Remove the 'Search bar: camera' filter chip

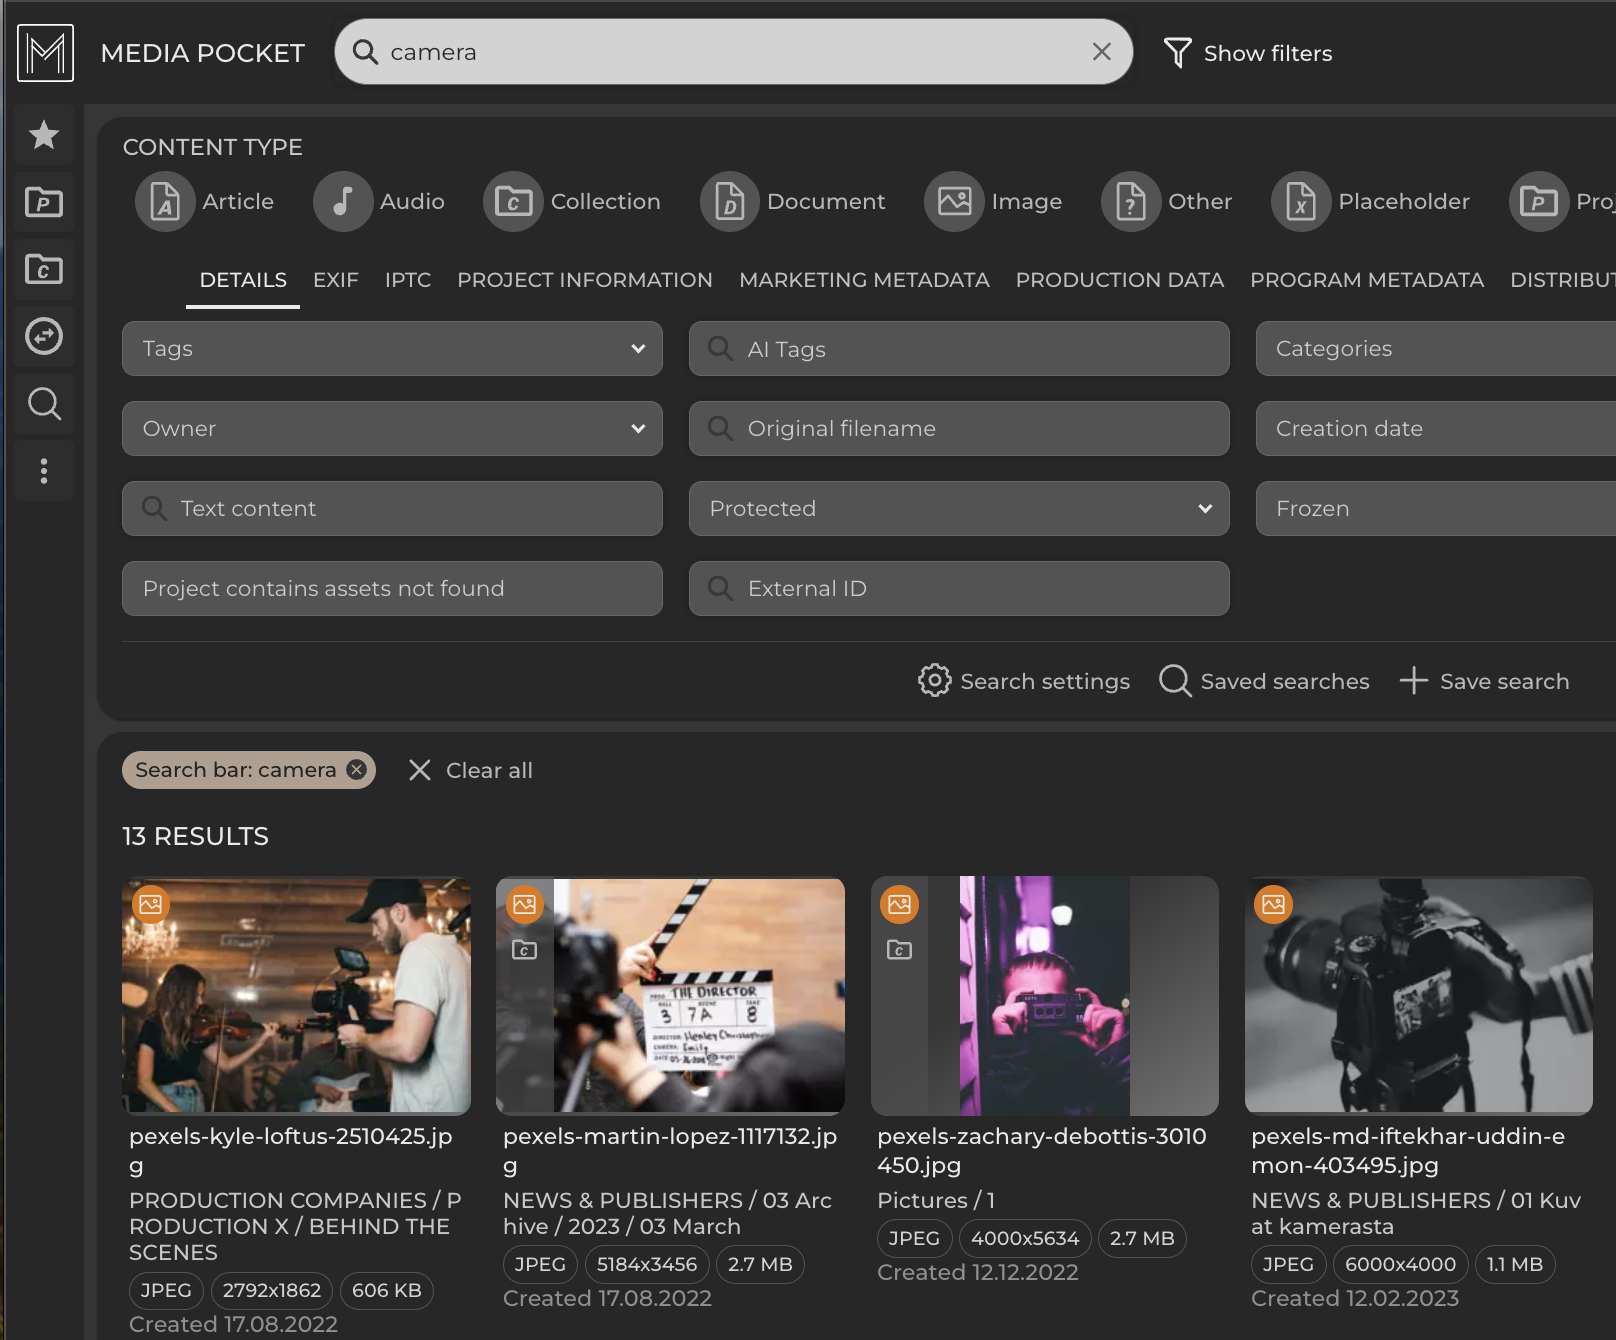tap(356, 770)
